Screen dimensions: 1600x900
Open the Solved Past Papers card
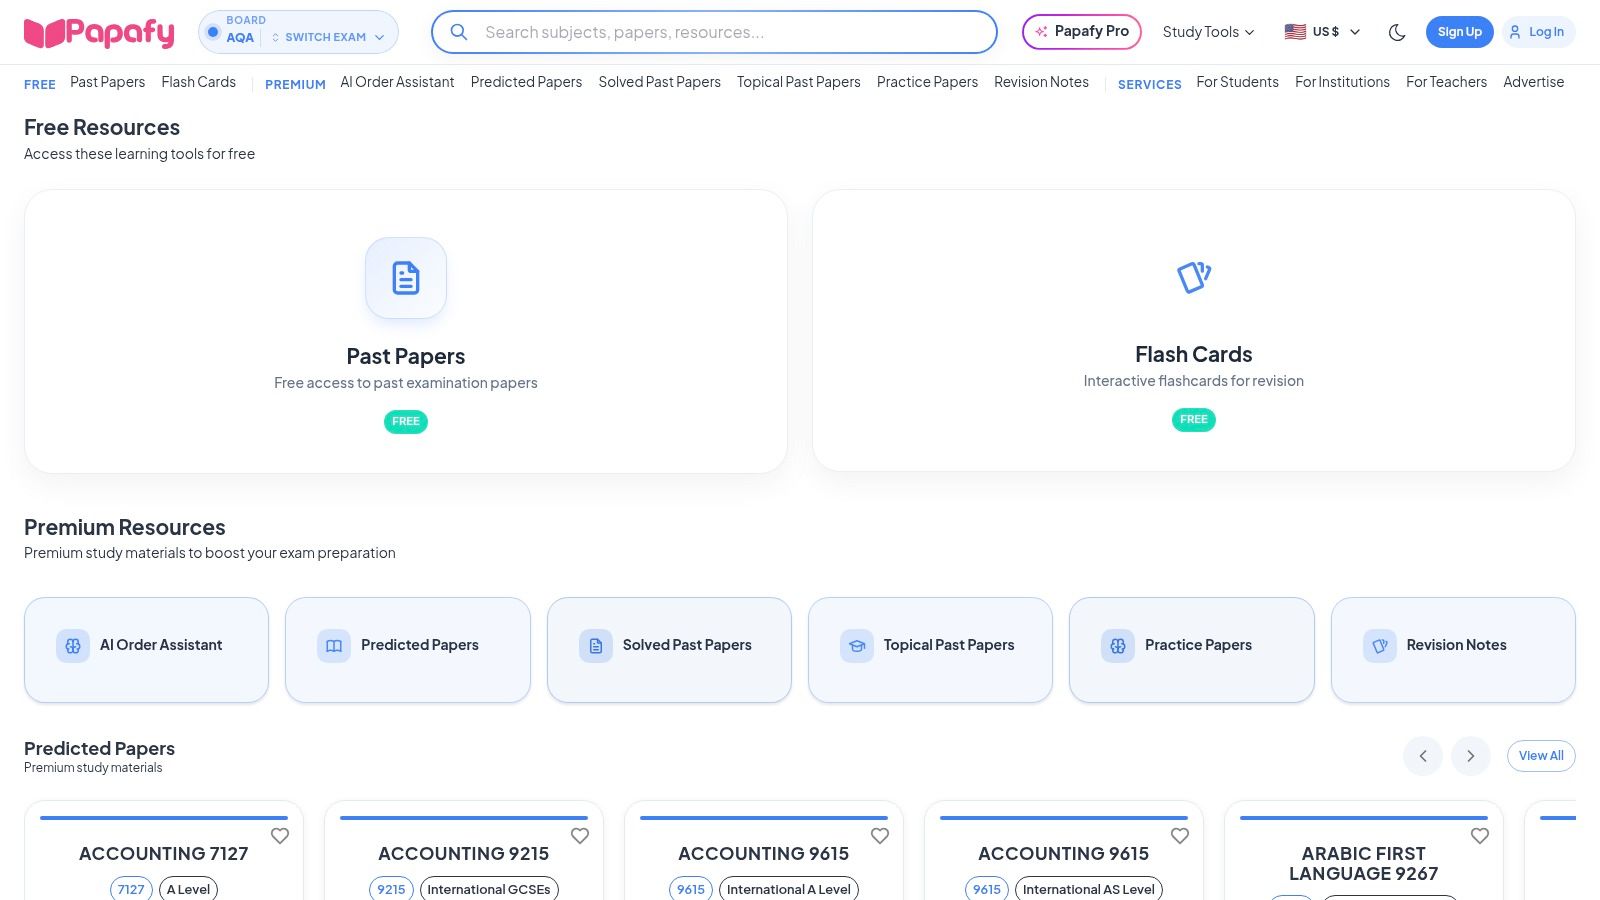(x=669, y=650)
